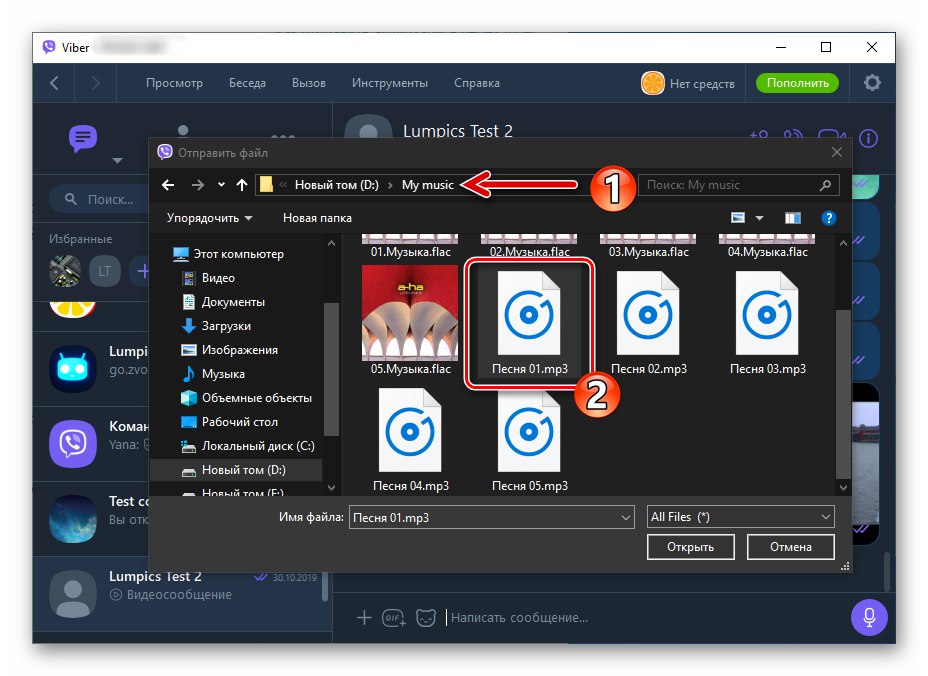The image size is (928, 676).
Task: Go up one folder level in dialog
Action: (x=241, y=185)
